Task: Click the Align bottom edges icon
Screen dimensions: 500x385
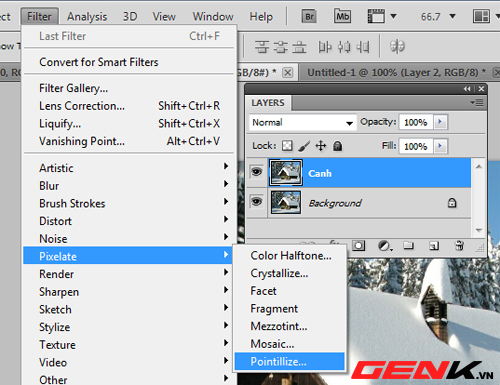Action: tap(299, 47)
